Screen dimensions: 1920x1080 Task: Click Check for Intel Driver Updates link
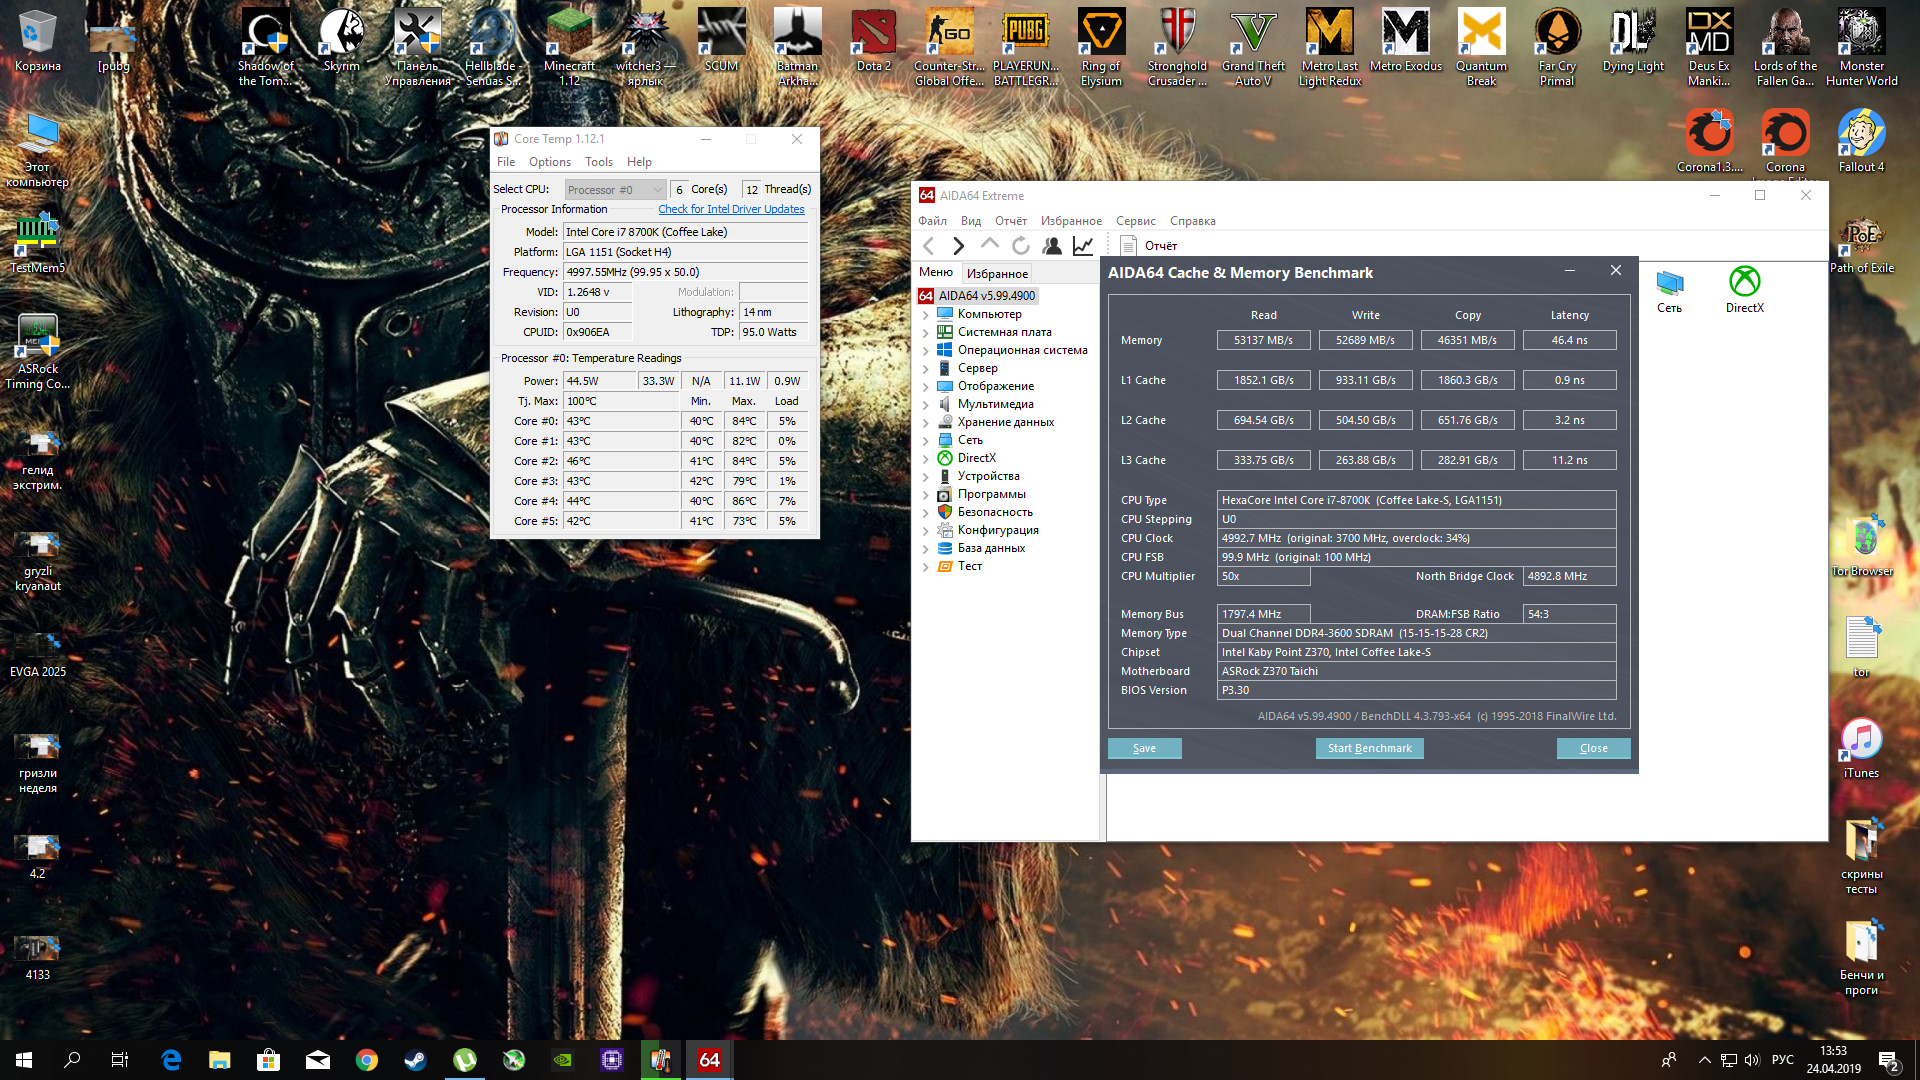(x=731, y=209)
